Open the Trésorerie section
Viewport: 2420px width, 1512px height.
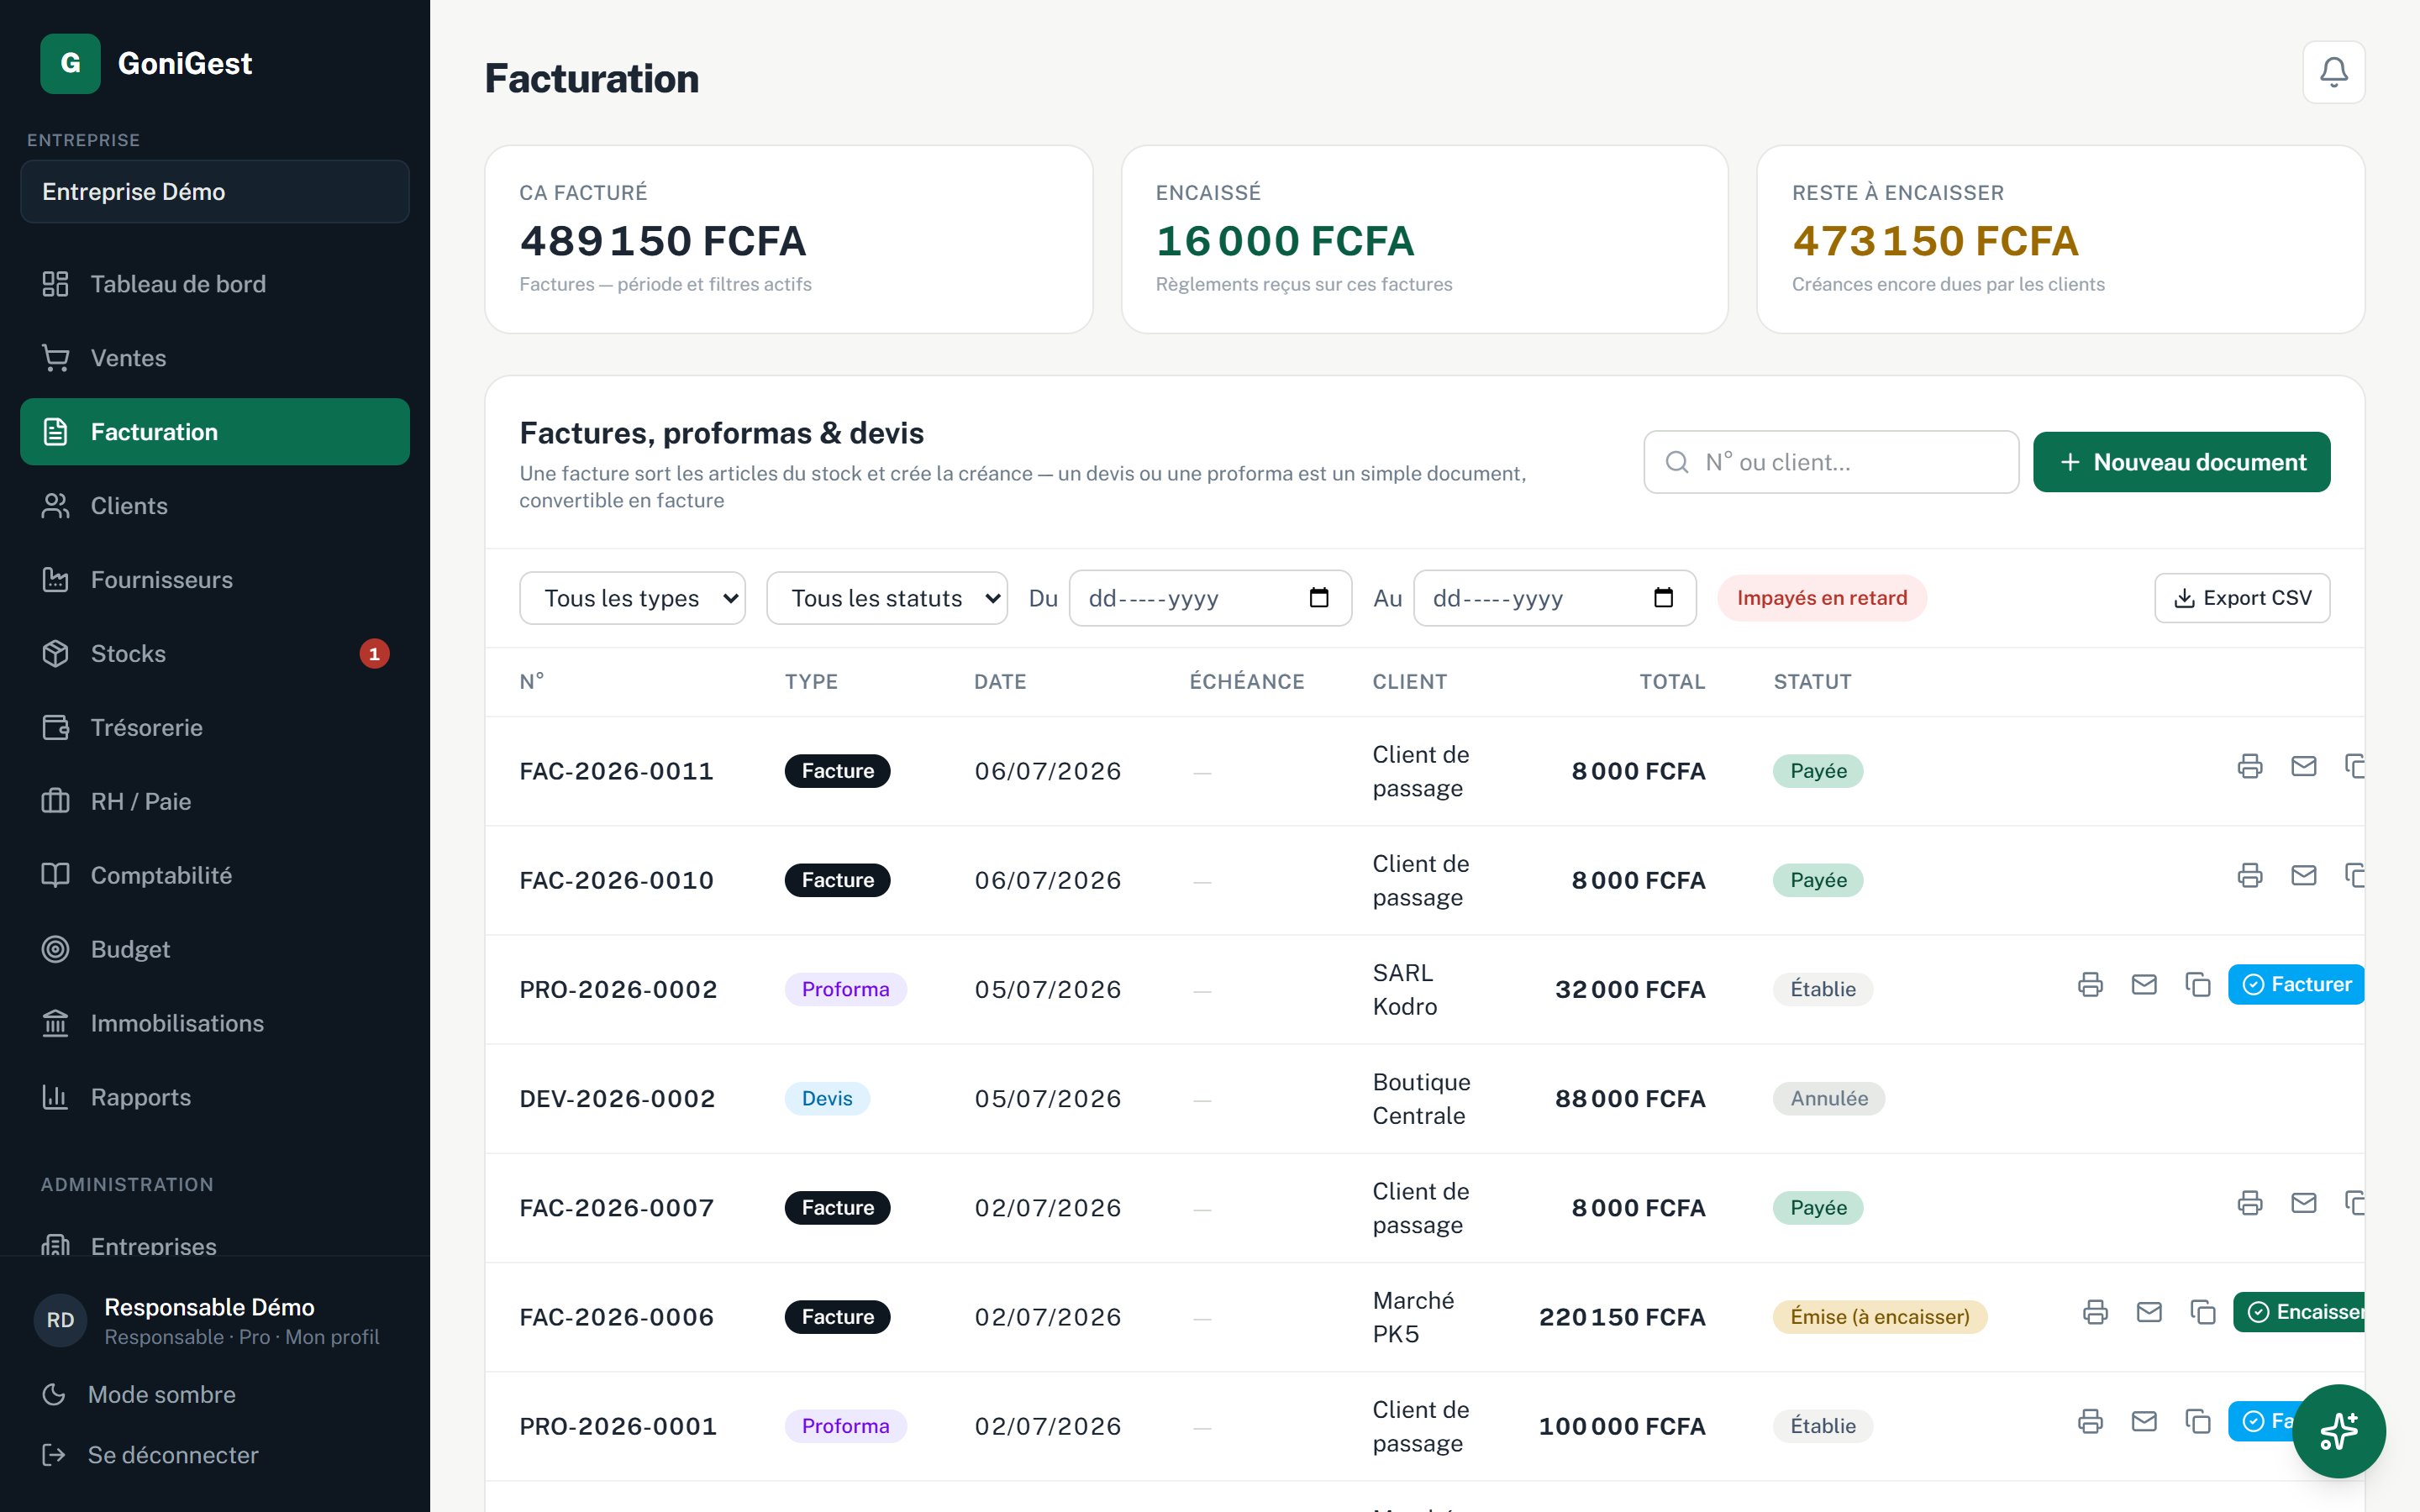pyautogui.click(x=215, y=727)
